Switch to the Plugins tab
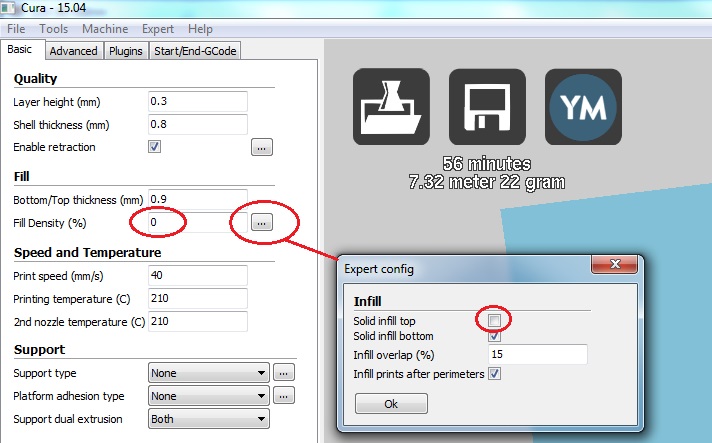712x443 pixels. pyautogui.click(x=126, y=51)
